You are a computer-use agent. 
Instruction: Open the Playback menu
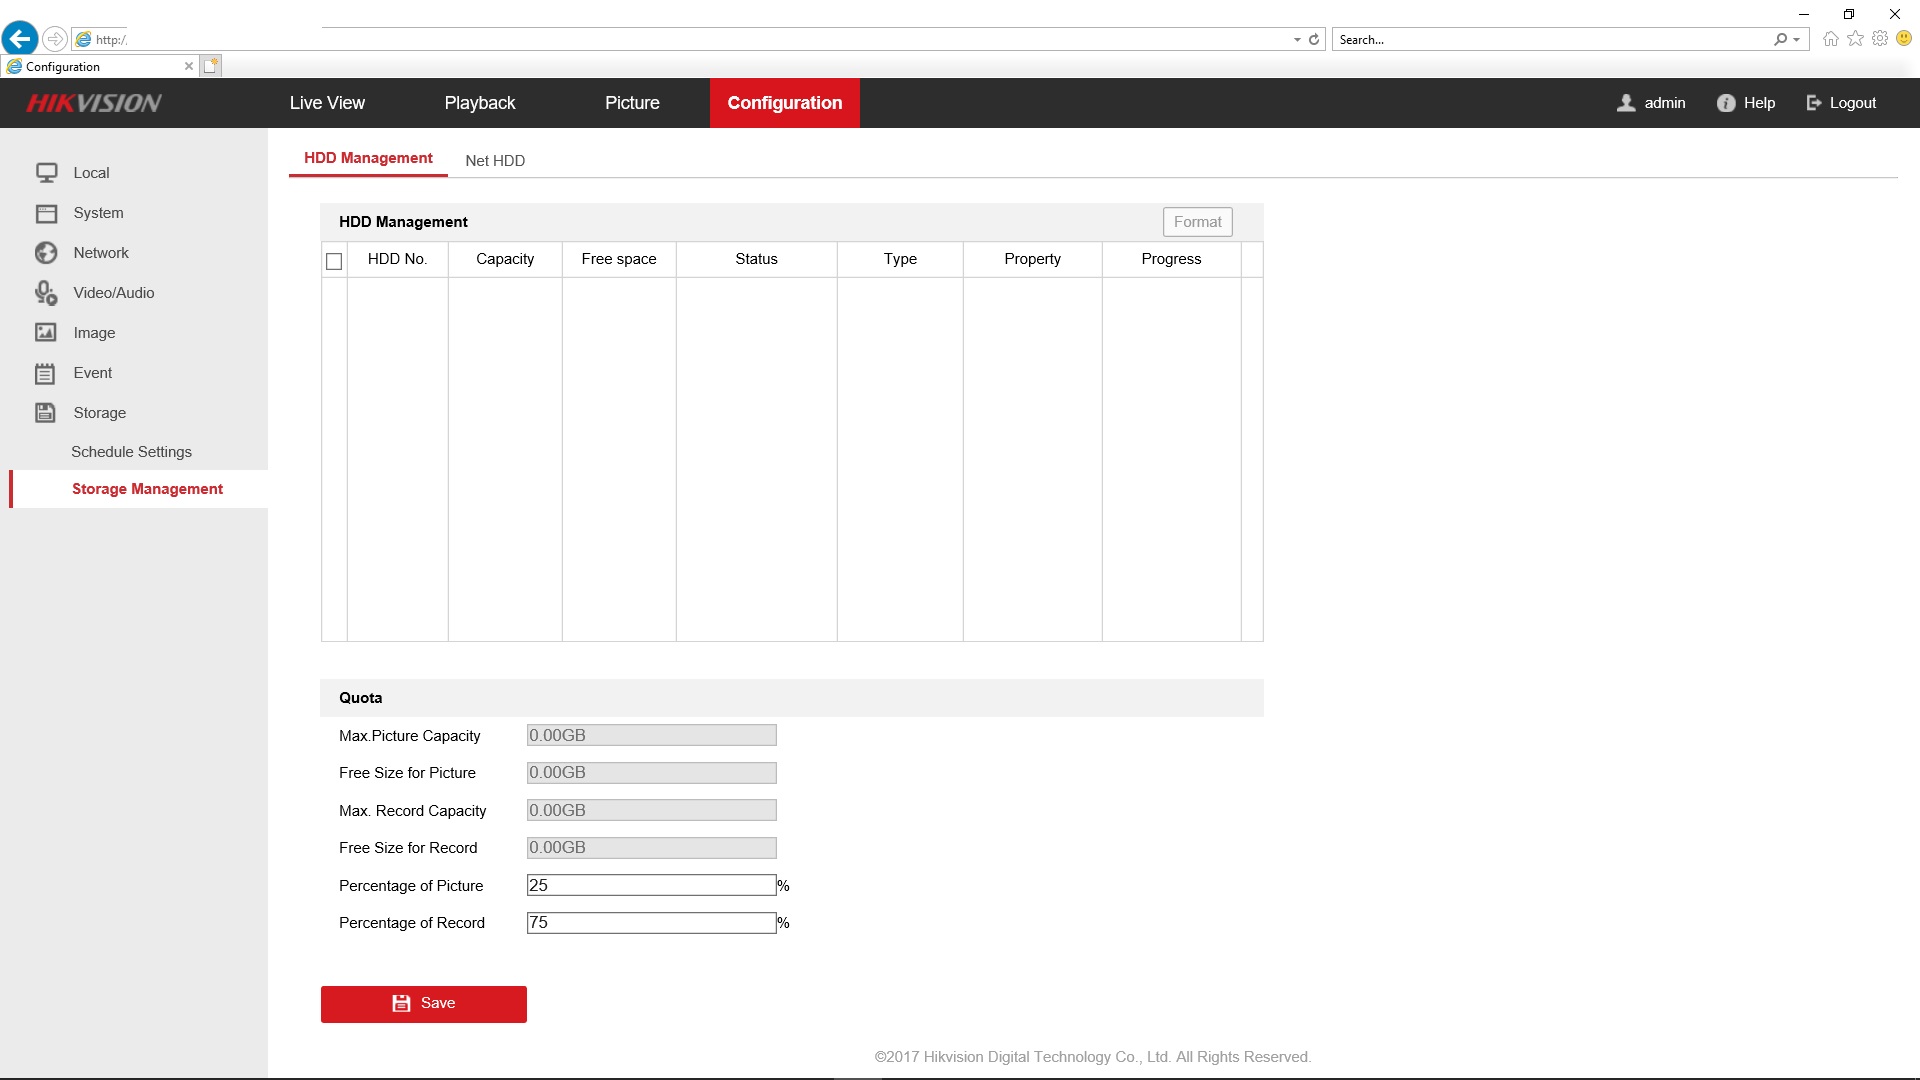480,103
